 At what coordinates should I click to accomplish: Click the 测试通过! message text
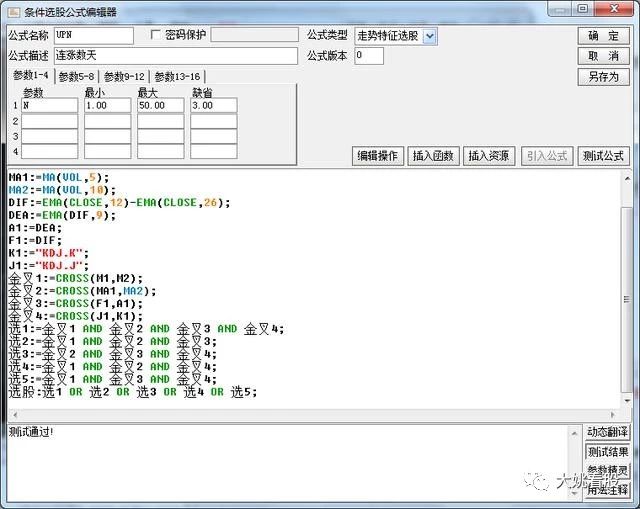click(31, 432)
